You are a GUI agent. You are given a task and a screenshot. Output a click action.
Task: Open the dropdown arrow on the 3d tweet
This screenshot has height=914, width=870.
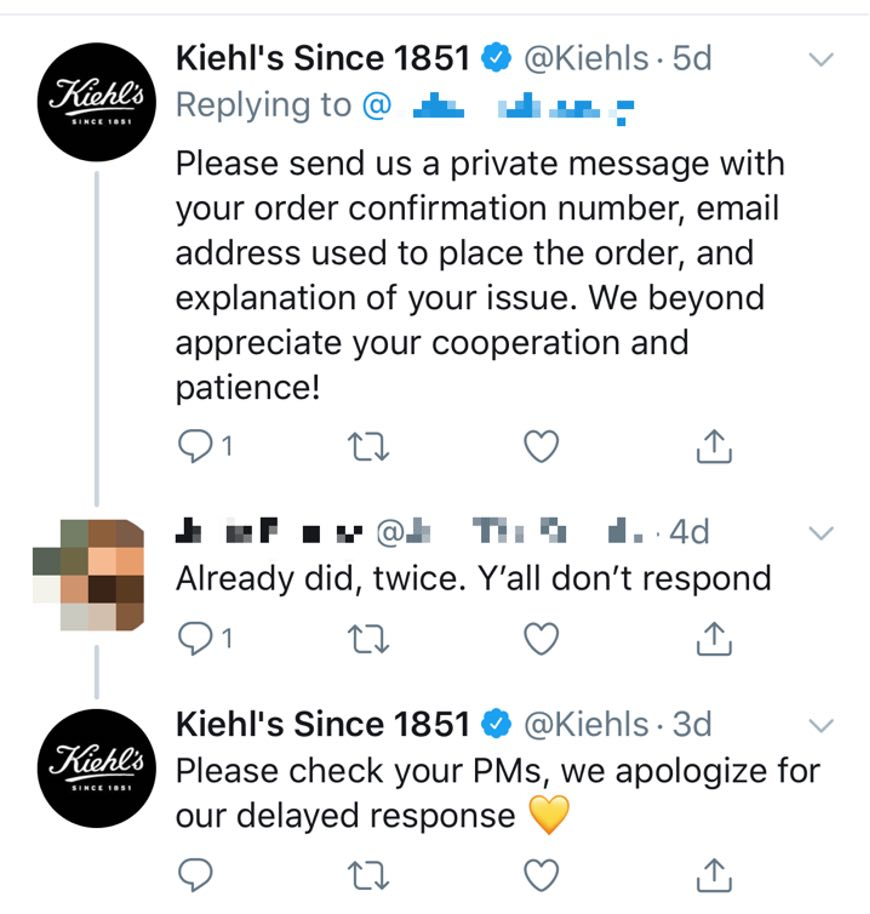point(820,724)
